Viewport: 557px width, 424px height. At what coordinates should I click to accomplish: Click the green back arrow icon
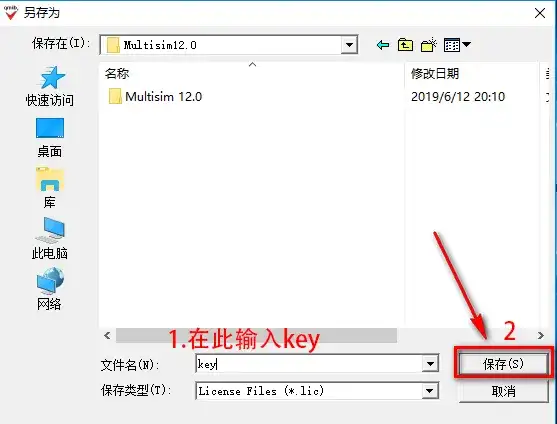coord(383,45)
